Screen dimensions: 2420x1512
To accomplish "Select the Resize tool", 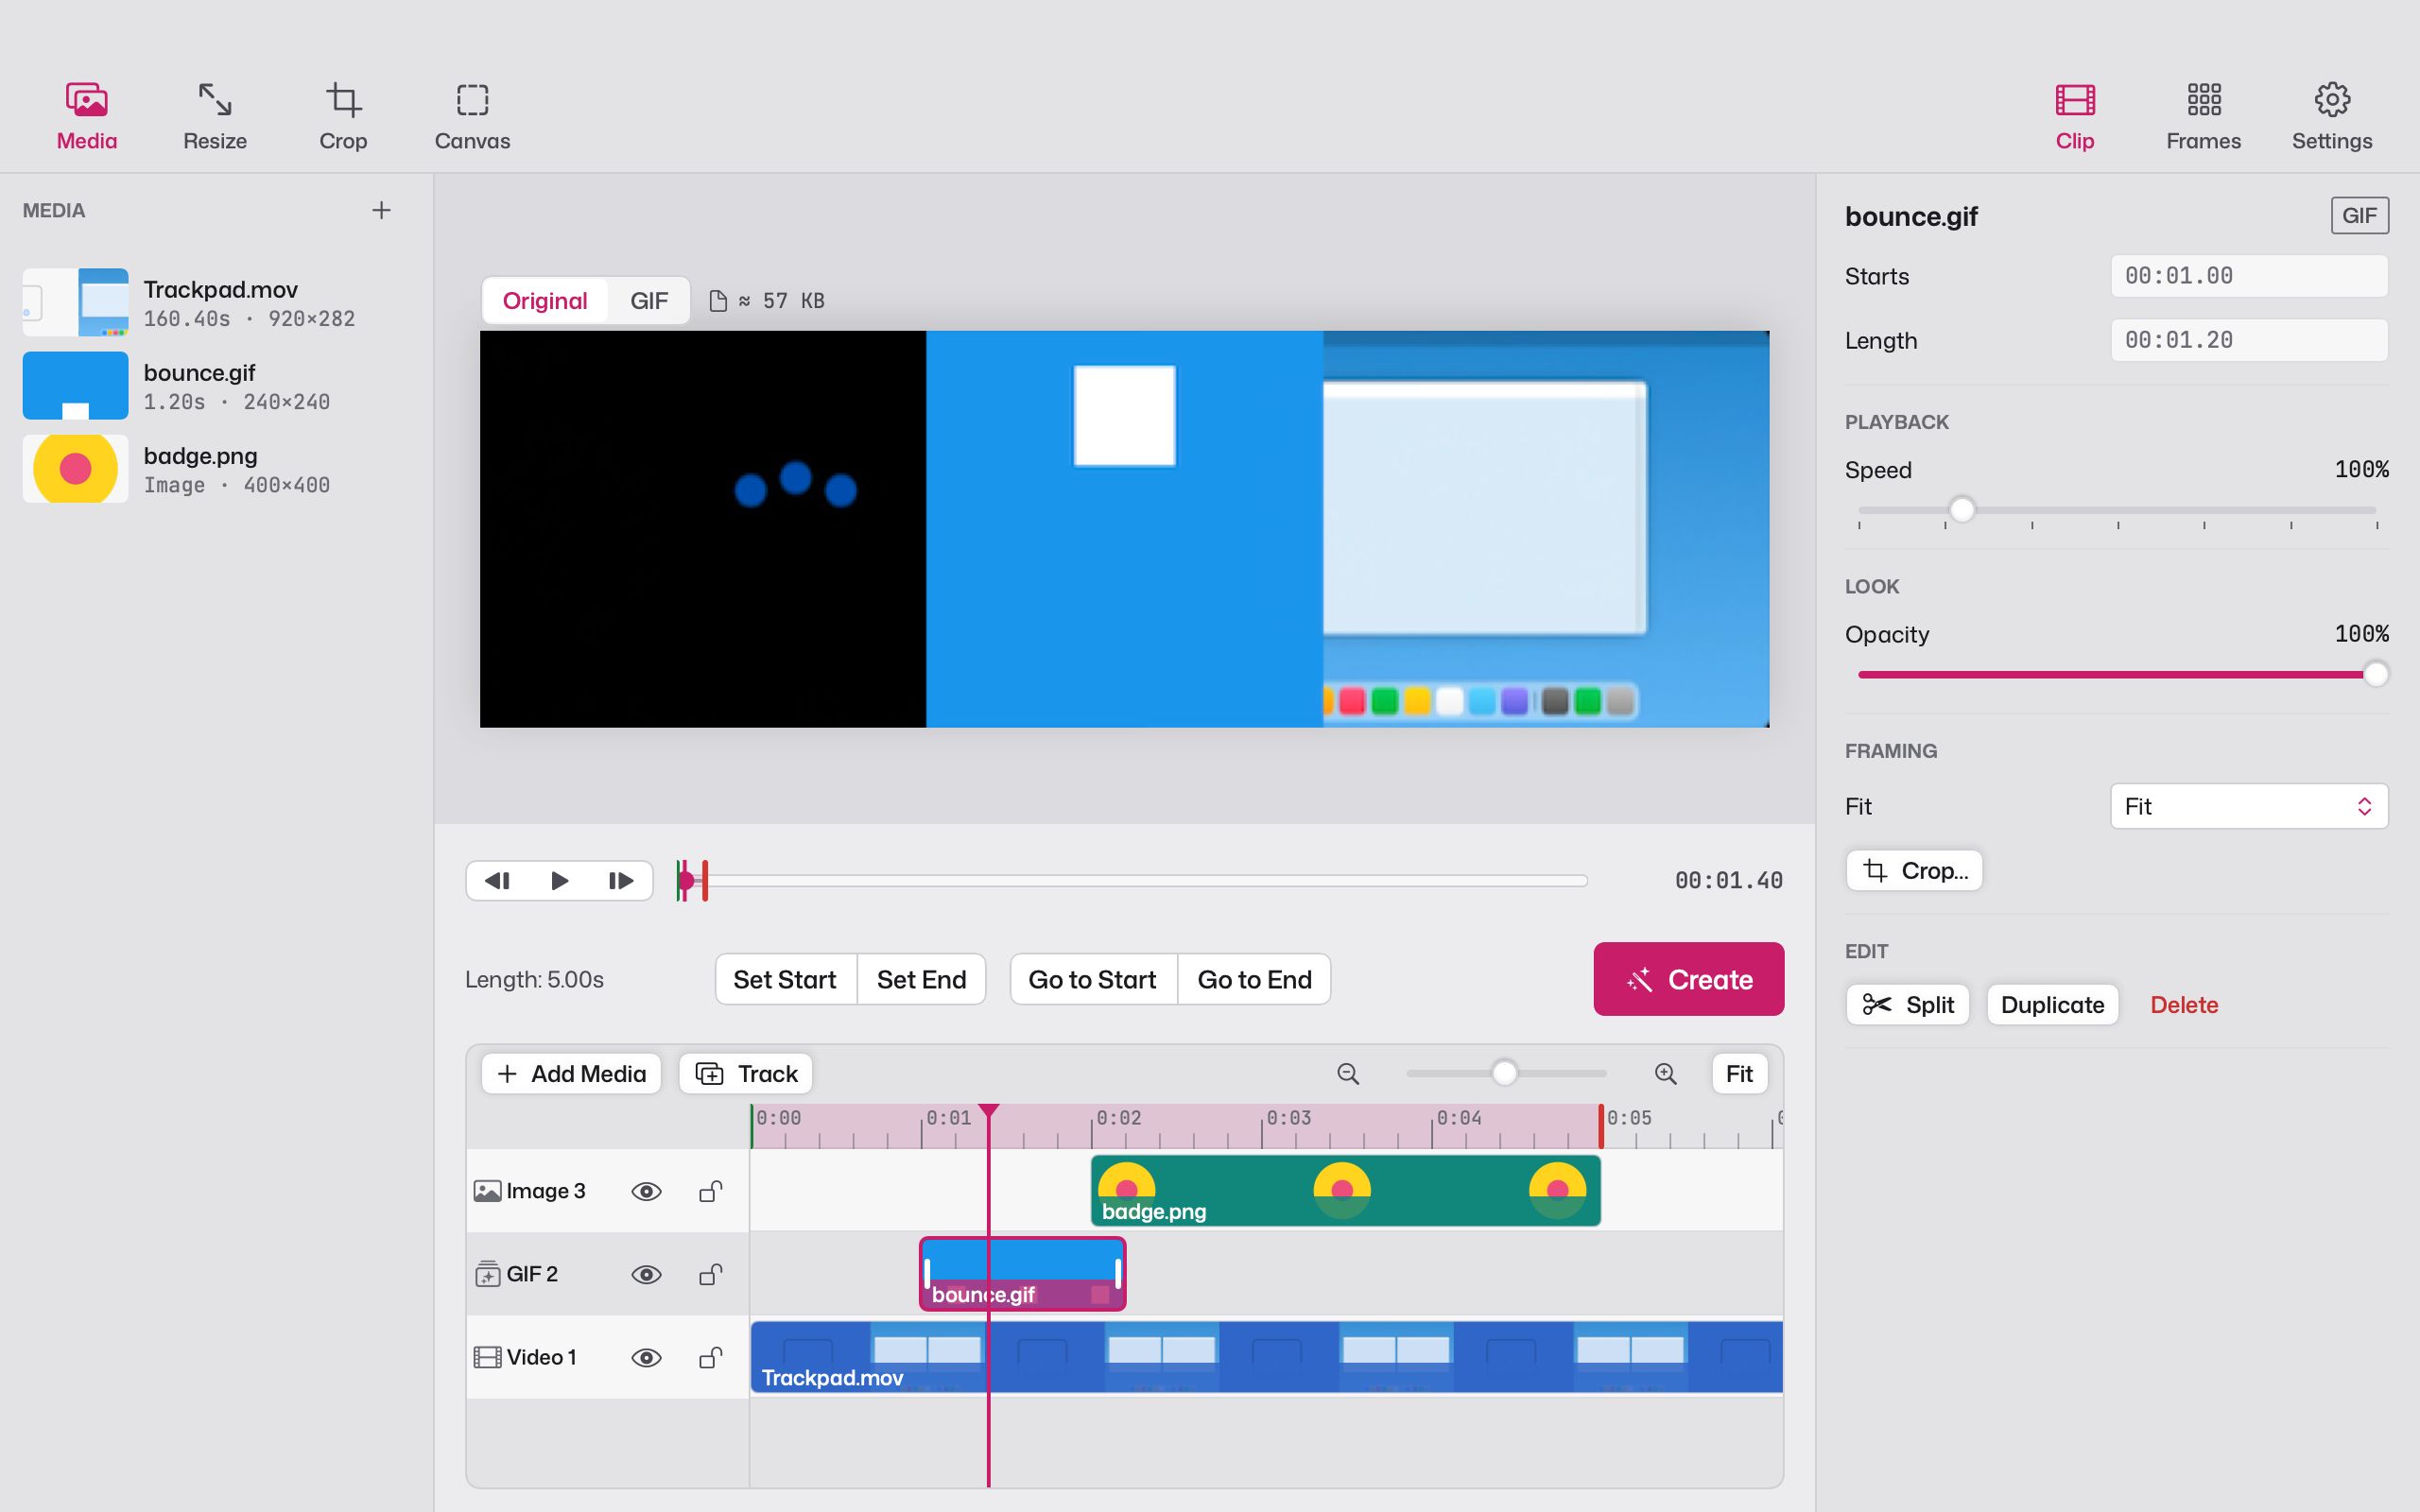I will coord(215,117).
